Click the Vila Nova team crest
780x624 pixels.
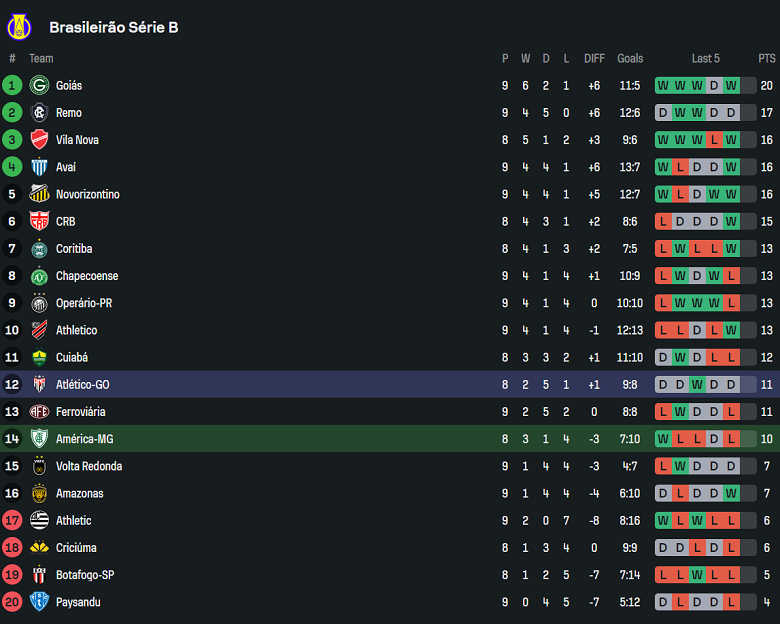tap(39, 140)
